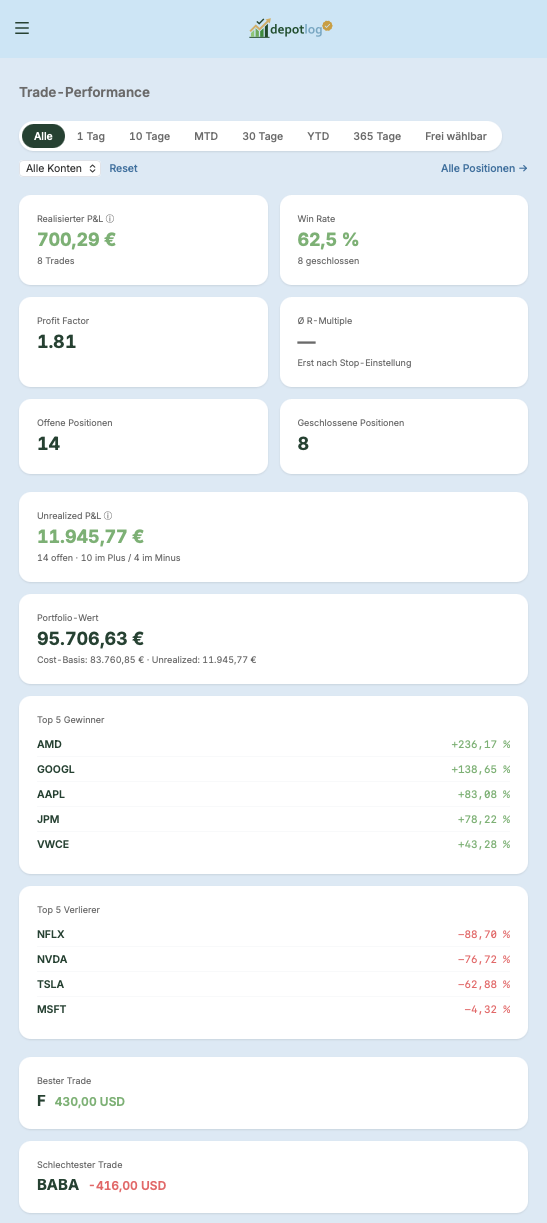Select the 365 Tage tab
This screenshot has width=547, height=1223.
(x=377, y=136)
